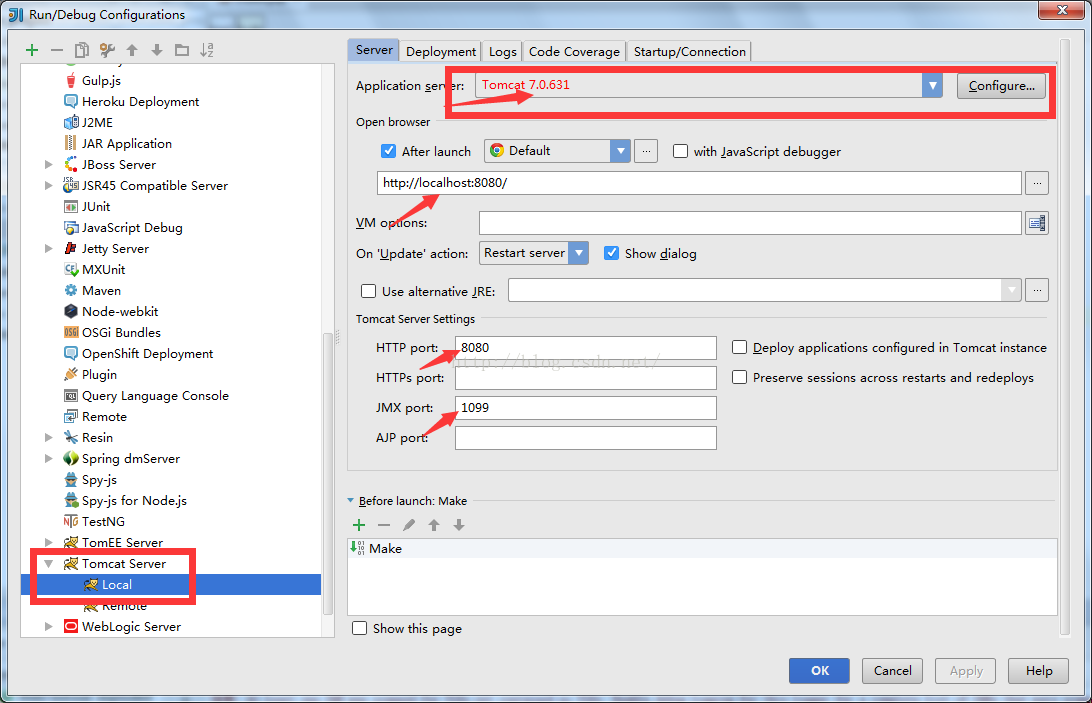Screen dimensions: 1092x703
Task: Move configuration down arrow in left toolbar
Action: tap(157, 50)
